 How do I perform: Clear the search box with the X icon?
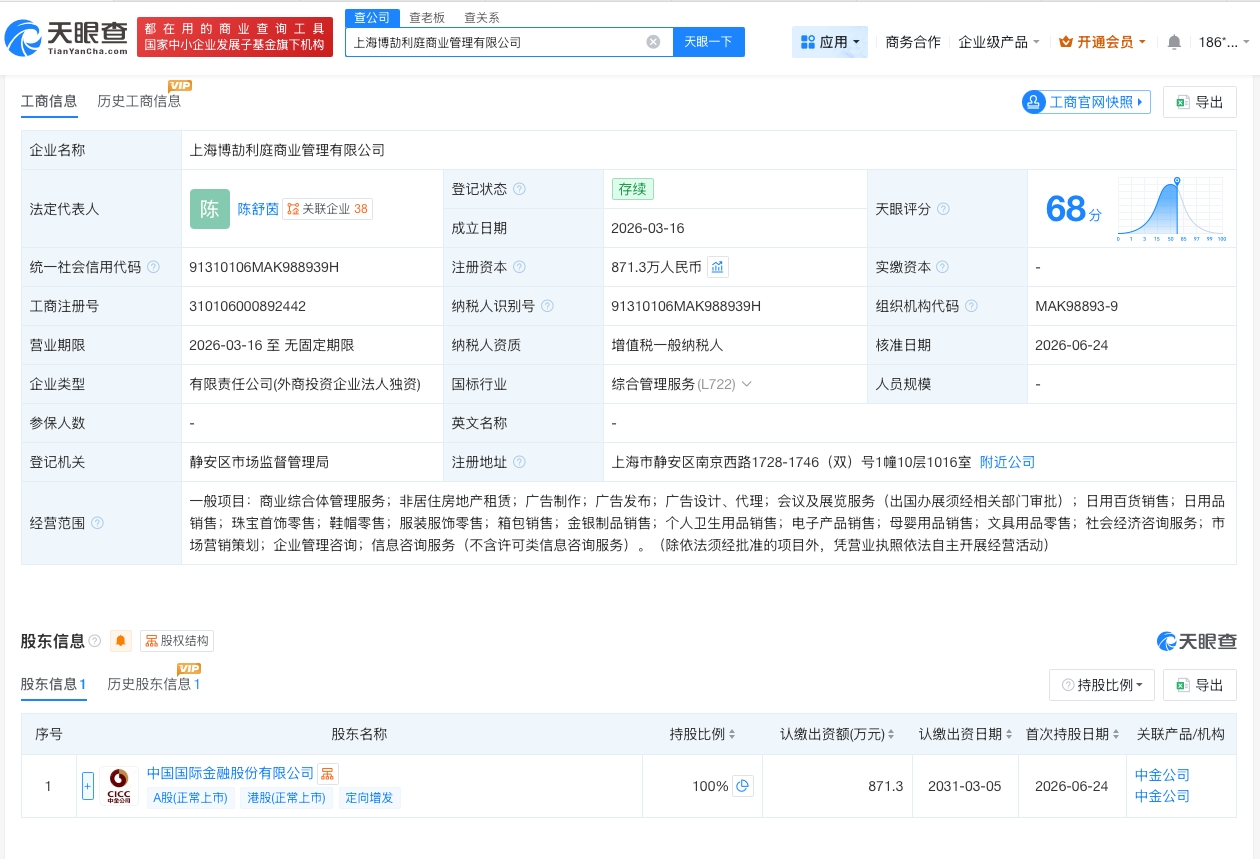[653, 42]
